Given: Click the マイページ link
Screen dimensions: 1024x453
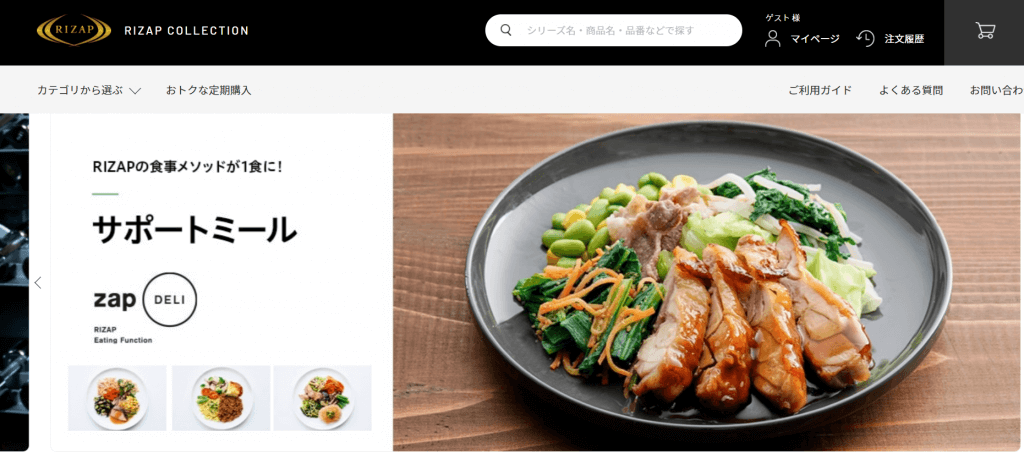Looking at the screenshot, I should coord(815,39).
